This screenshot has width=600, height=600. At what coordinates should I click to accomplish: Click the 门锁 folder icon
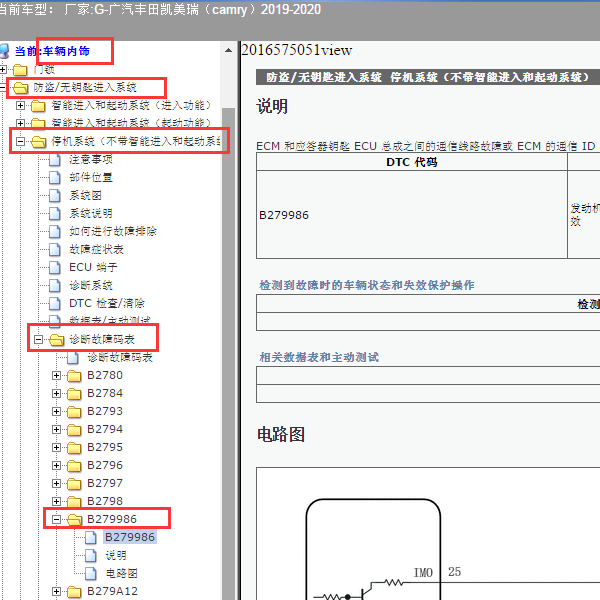(20, 70)
